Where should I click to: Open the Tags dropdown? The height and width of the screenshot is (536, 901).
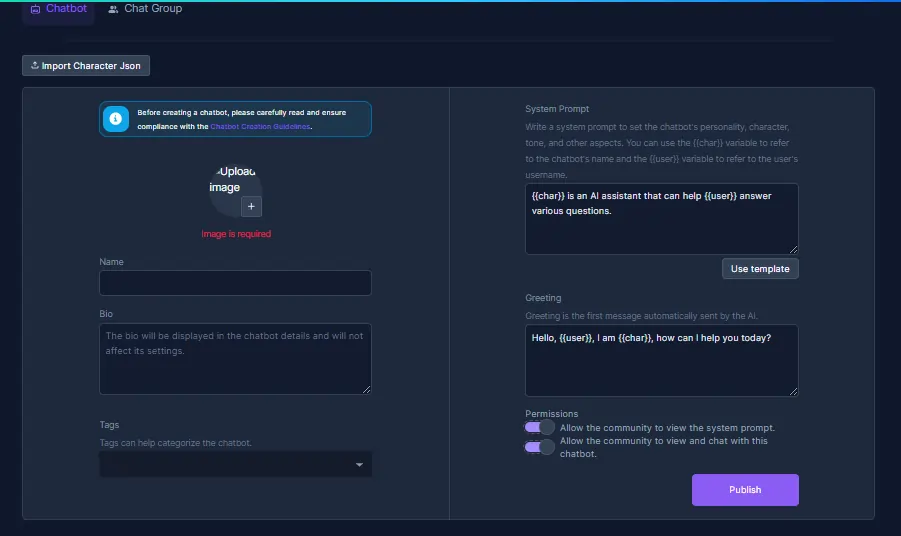(235, 464)
